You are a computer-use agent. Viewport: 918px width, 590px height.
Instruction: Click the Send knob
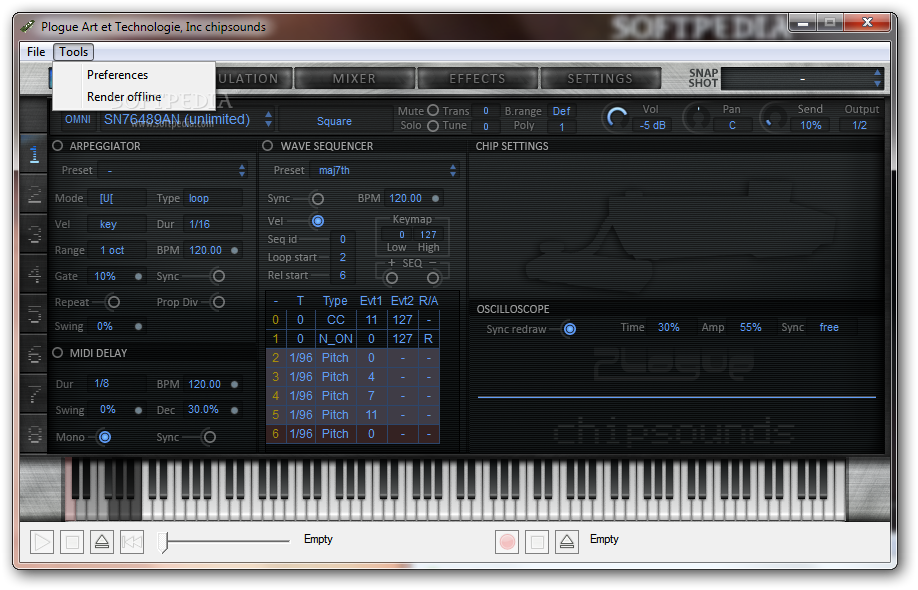click(773, 118)
